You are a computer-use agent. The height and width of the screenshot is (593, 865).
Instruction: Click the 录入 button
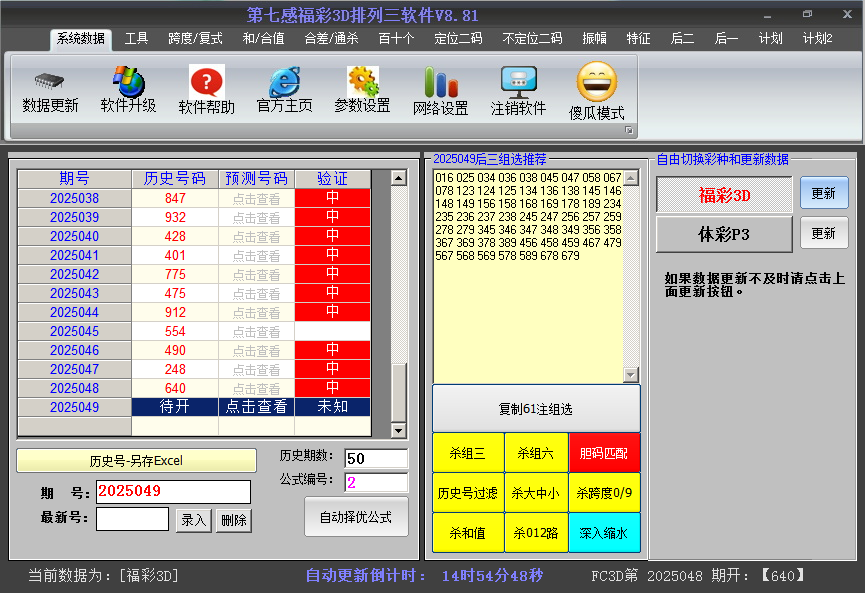(x=194, y=520)
